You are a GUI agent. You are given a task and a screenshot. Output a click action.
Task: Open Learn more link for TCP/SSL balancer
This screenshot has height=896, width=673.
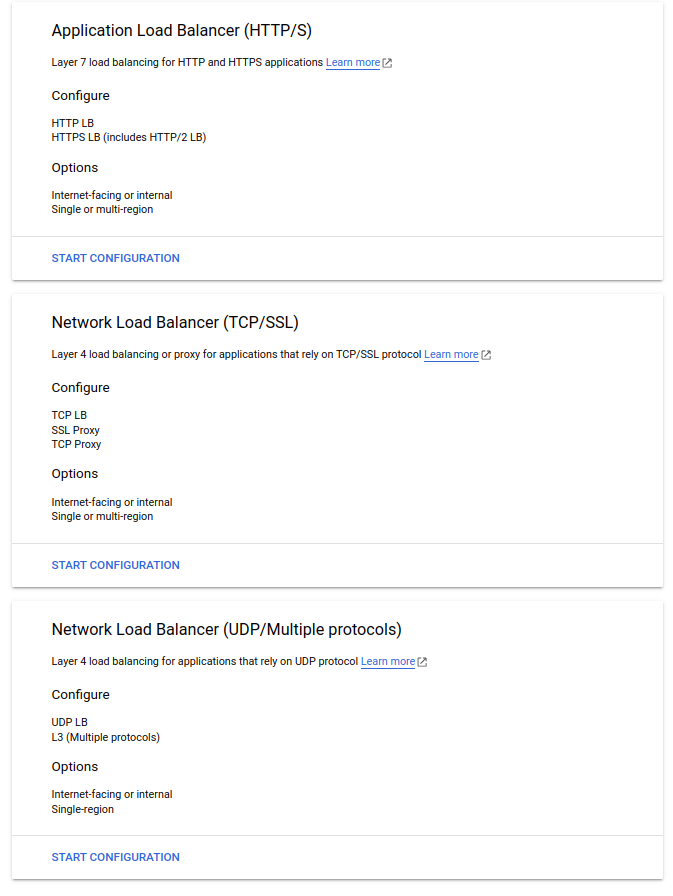tap(451, 354)
